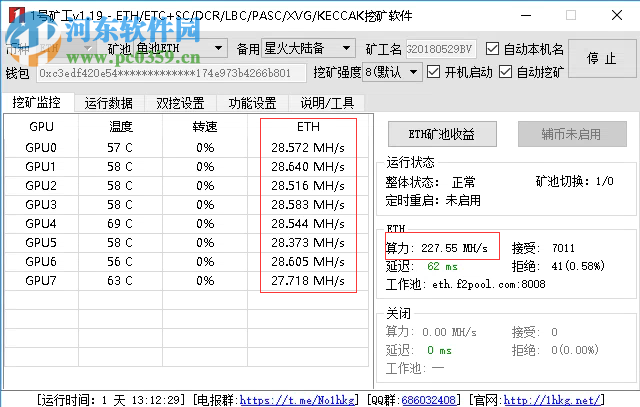Image resolution: width=640 pixels, height=407 pixels.
Task: Click the 辅币未启用 button
Action: point(572,134)
